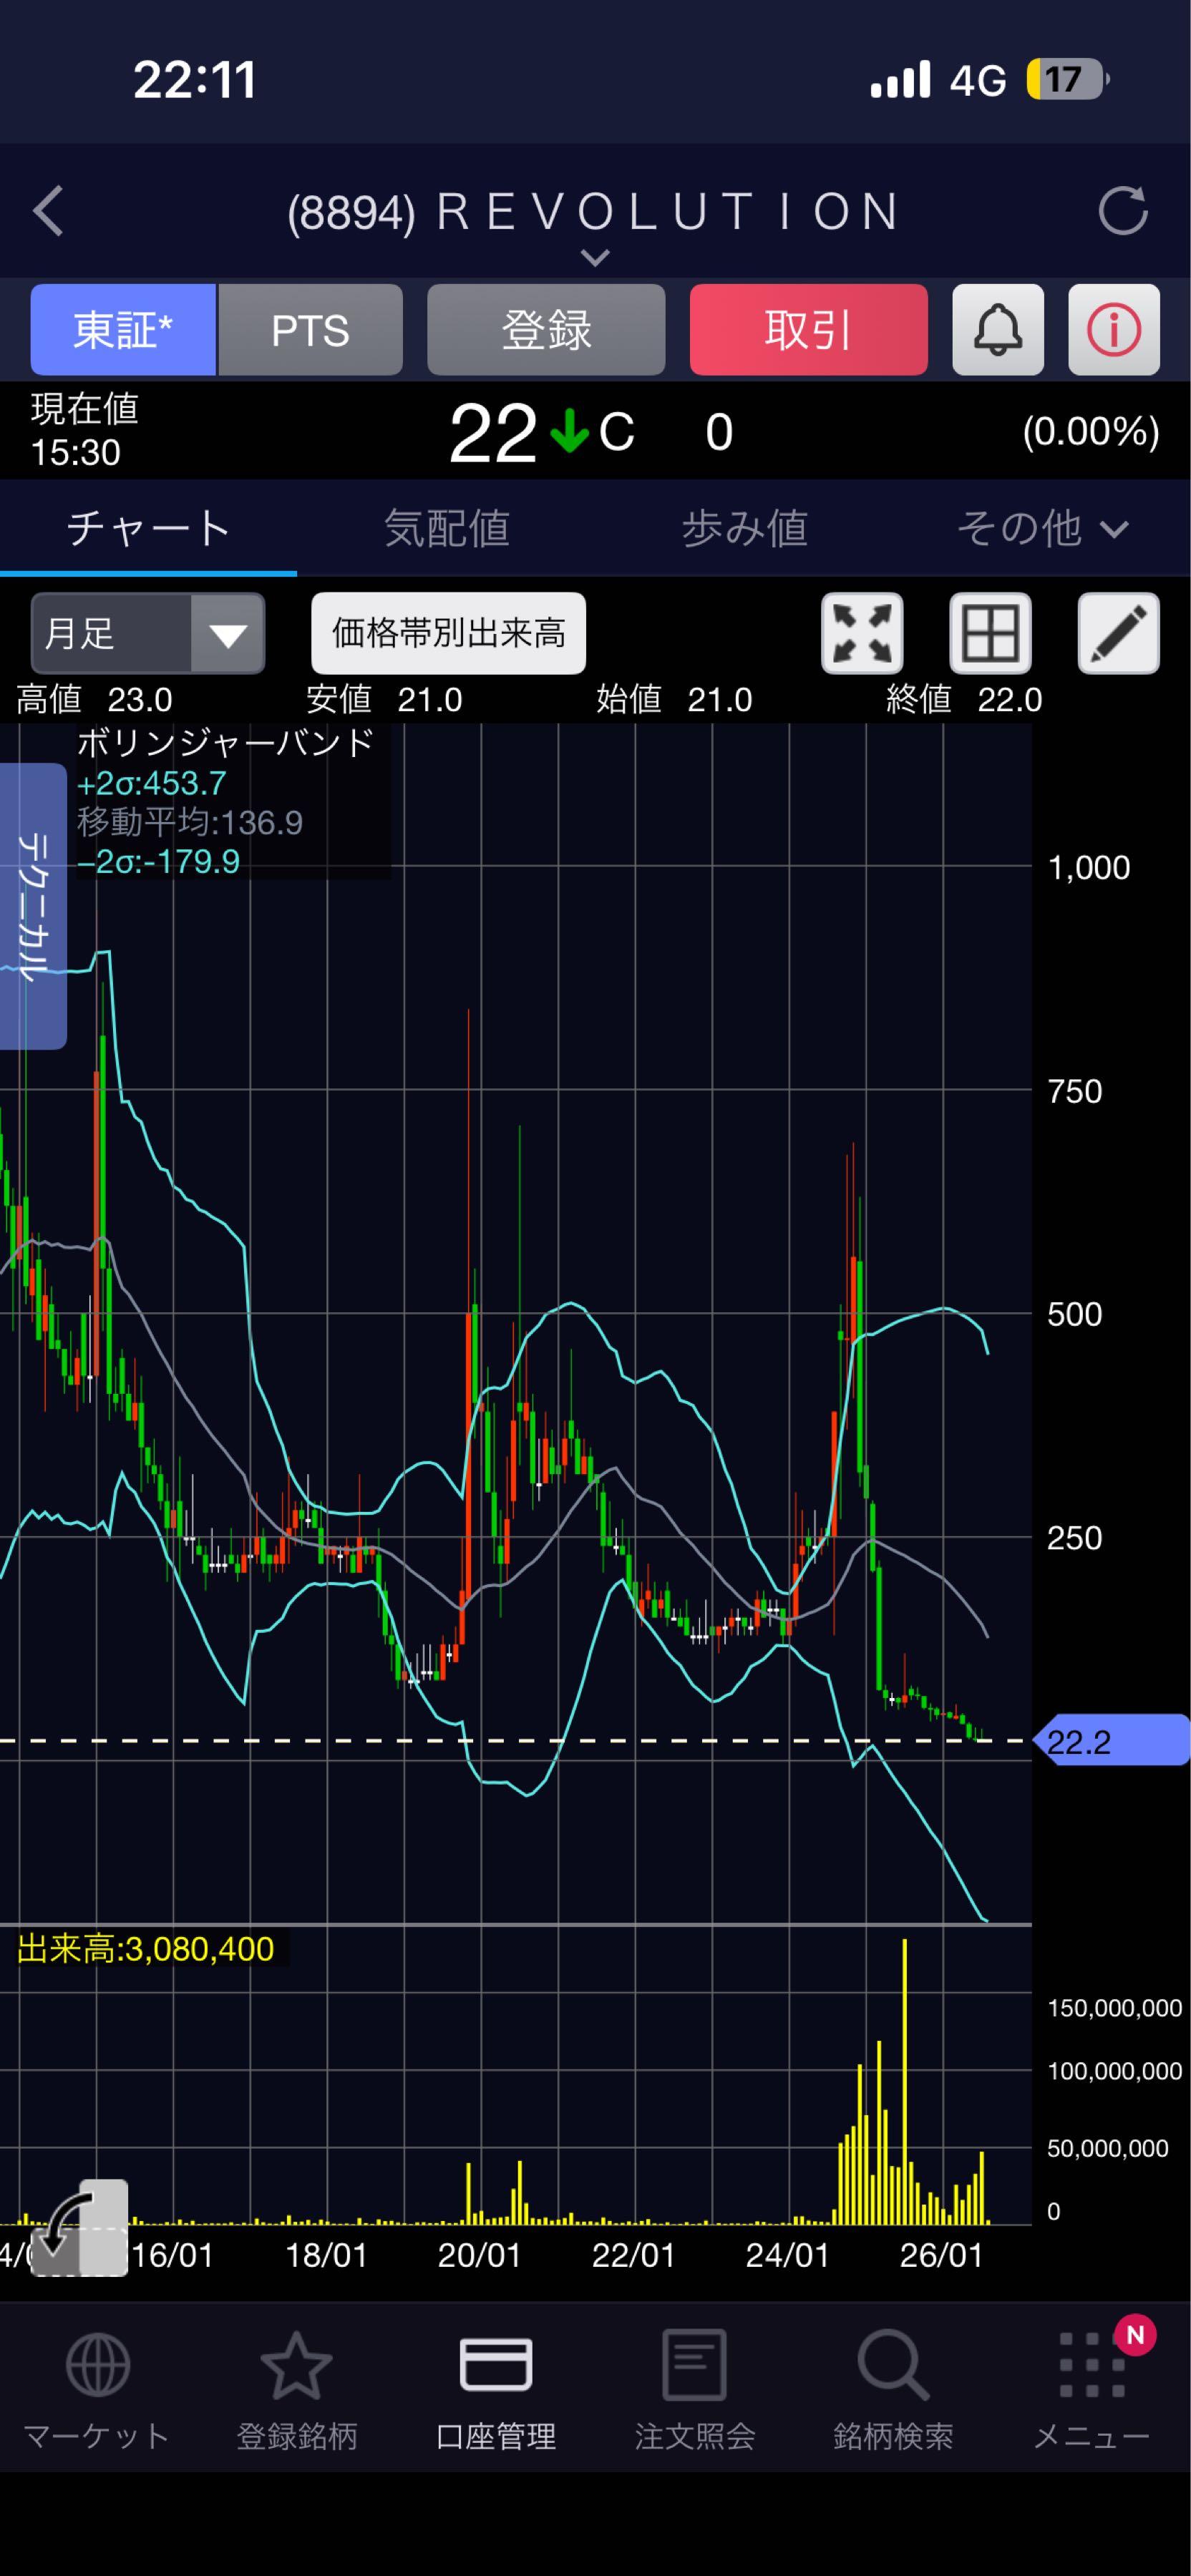
Task: Tap the 22/01 date axis label
Action: [634, 2255]
